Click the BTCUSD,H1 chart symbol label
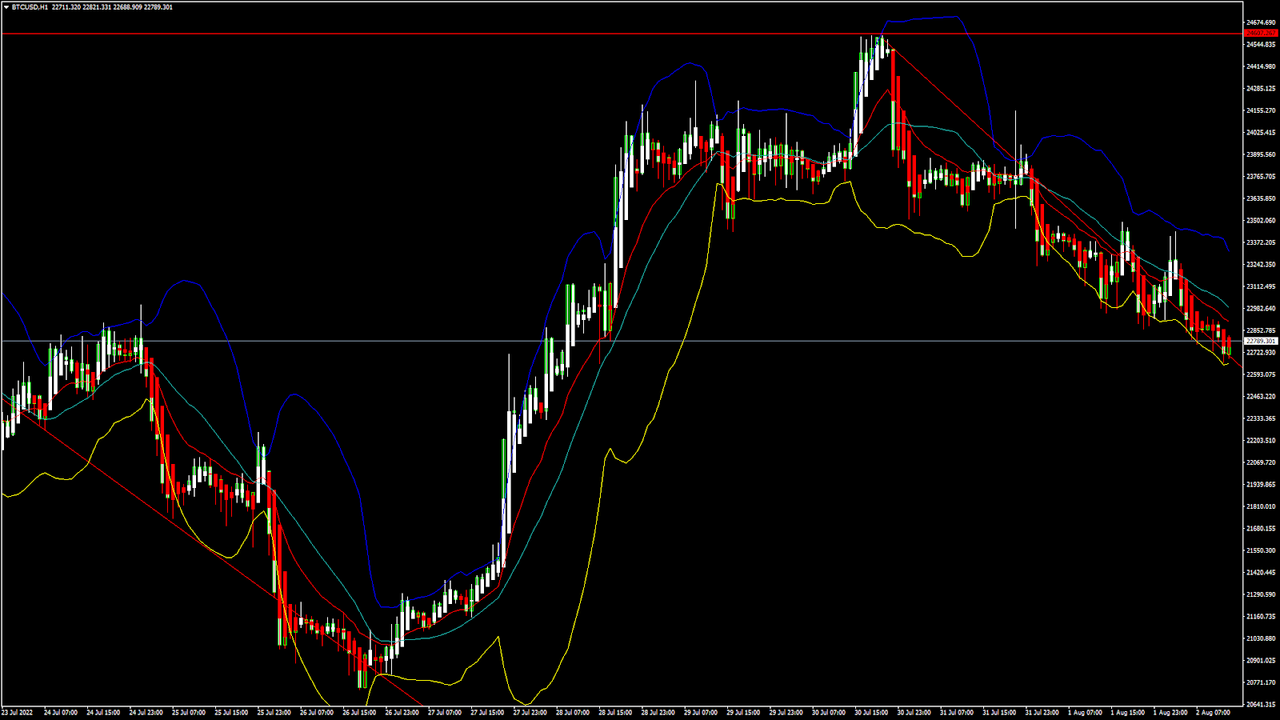1280x720 pixels. [x=31, y=7]
